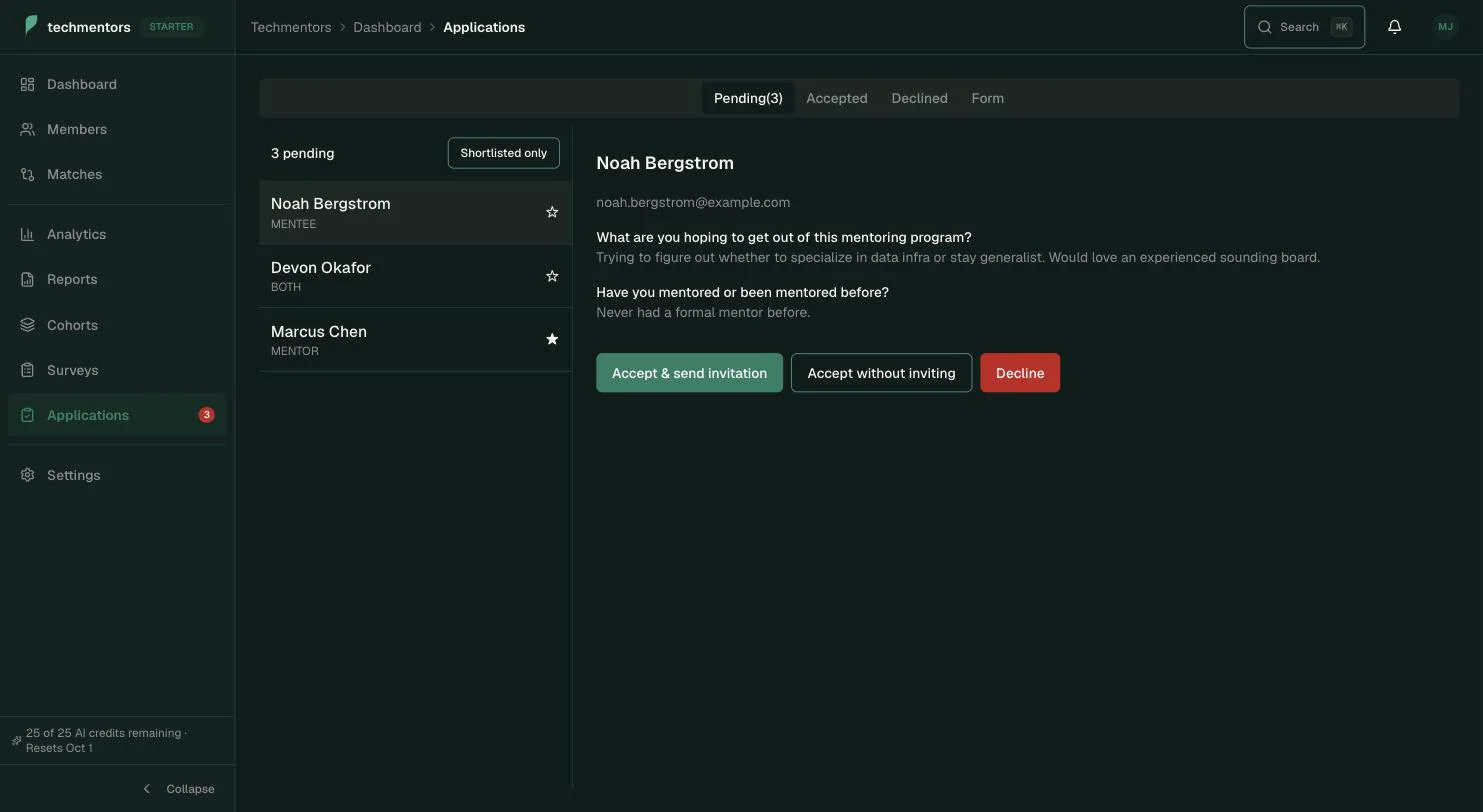Click the 'Noah Bergstrom' detail heading
The width and height of the screenshot is (1483, 812).
pos(665,163)
